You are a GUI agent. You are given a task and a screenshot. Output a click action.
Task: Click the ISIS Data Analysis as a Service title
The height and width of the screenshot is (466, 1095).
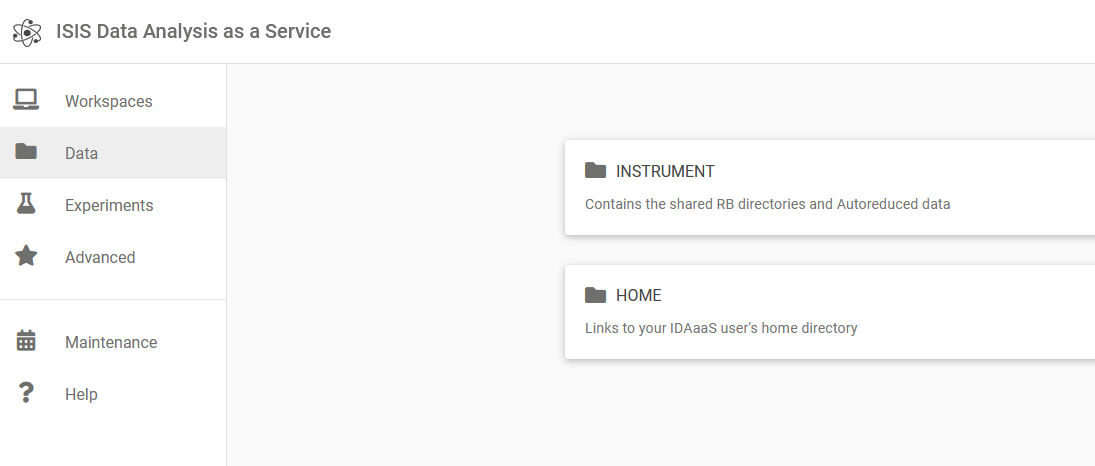click(x=193, y=31)
